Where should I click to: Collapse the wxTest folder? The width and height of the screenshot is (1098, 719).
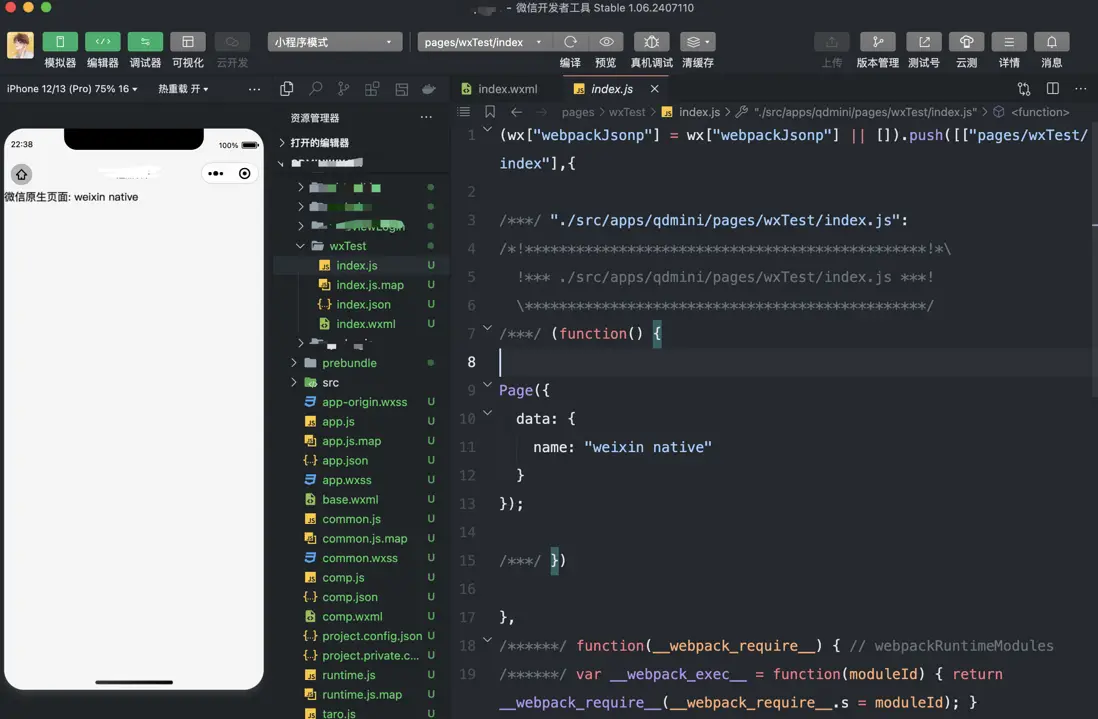click(301, 246)
